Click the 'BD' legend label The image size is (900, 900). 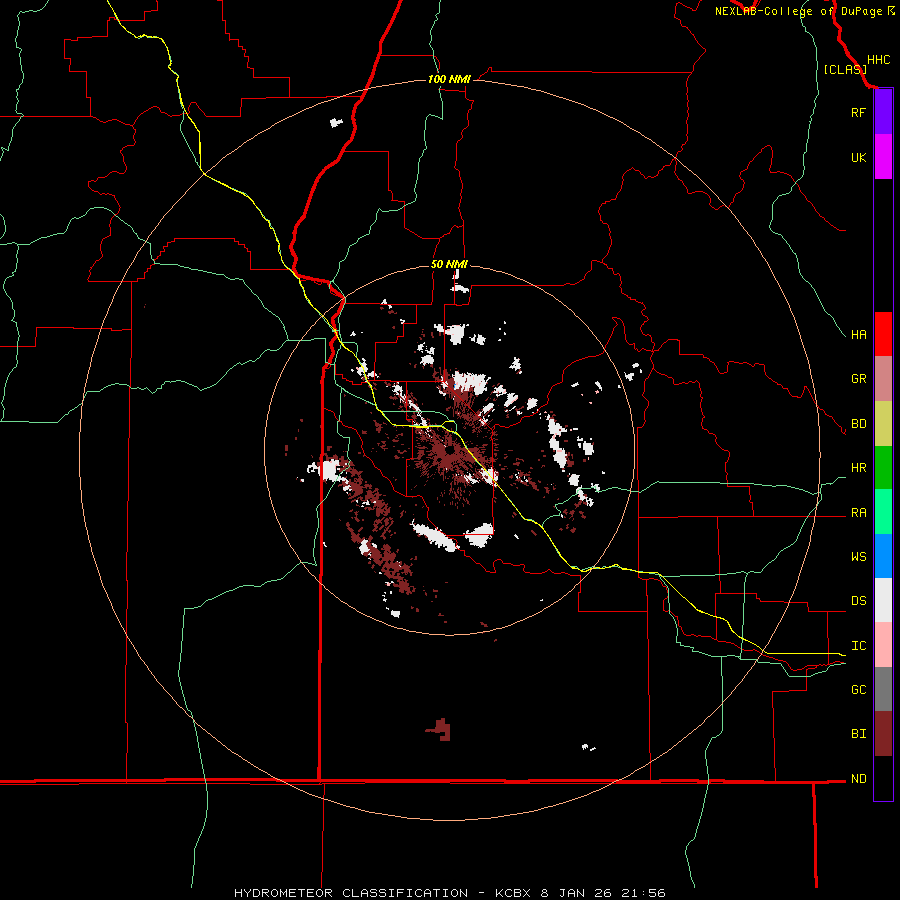coord(858,424)
